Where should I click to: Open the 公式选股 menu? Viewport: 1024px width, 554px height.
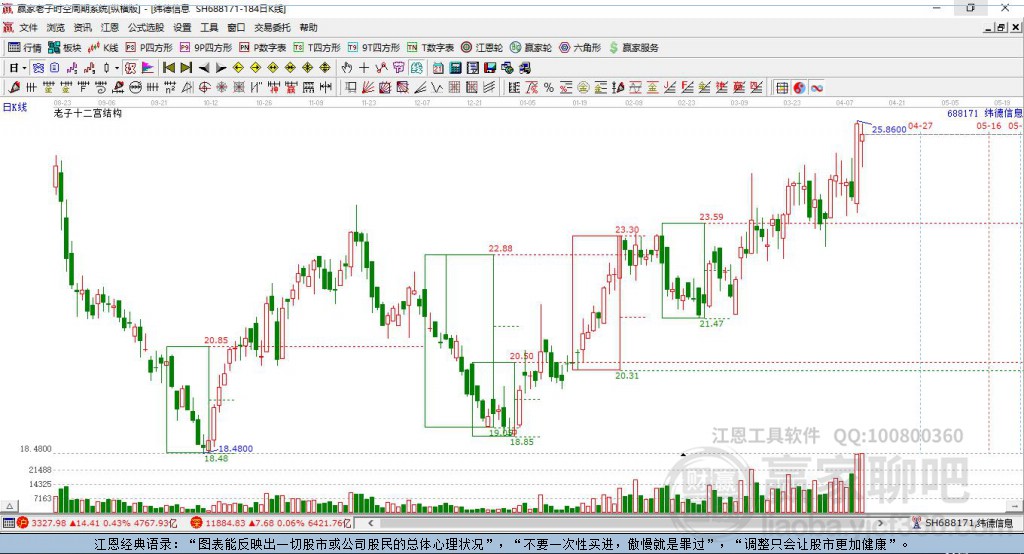click(x=146, y=27)
